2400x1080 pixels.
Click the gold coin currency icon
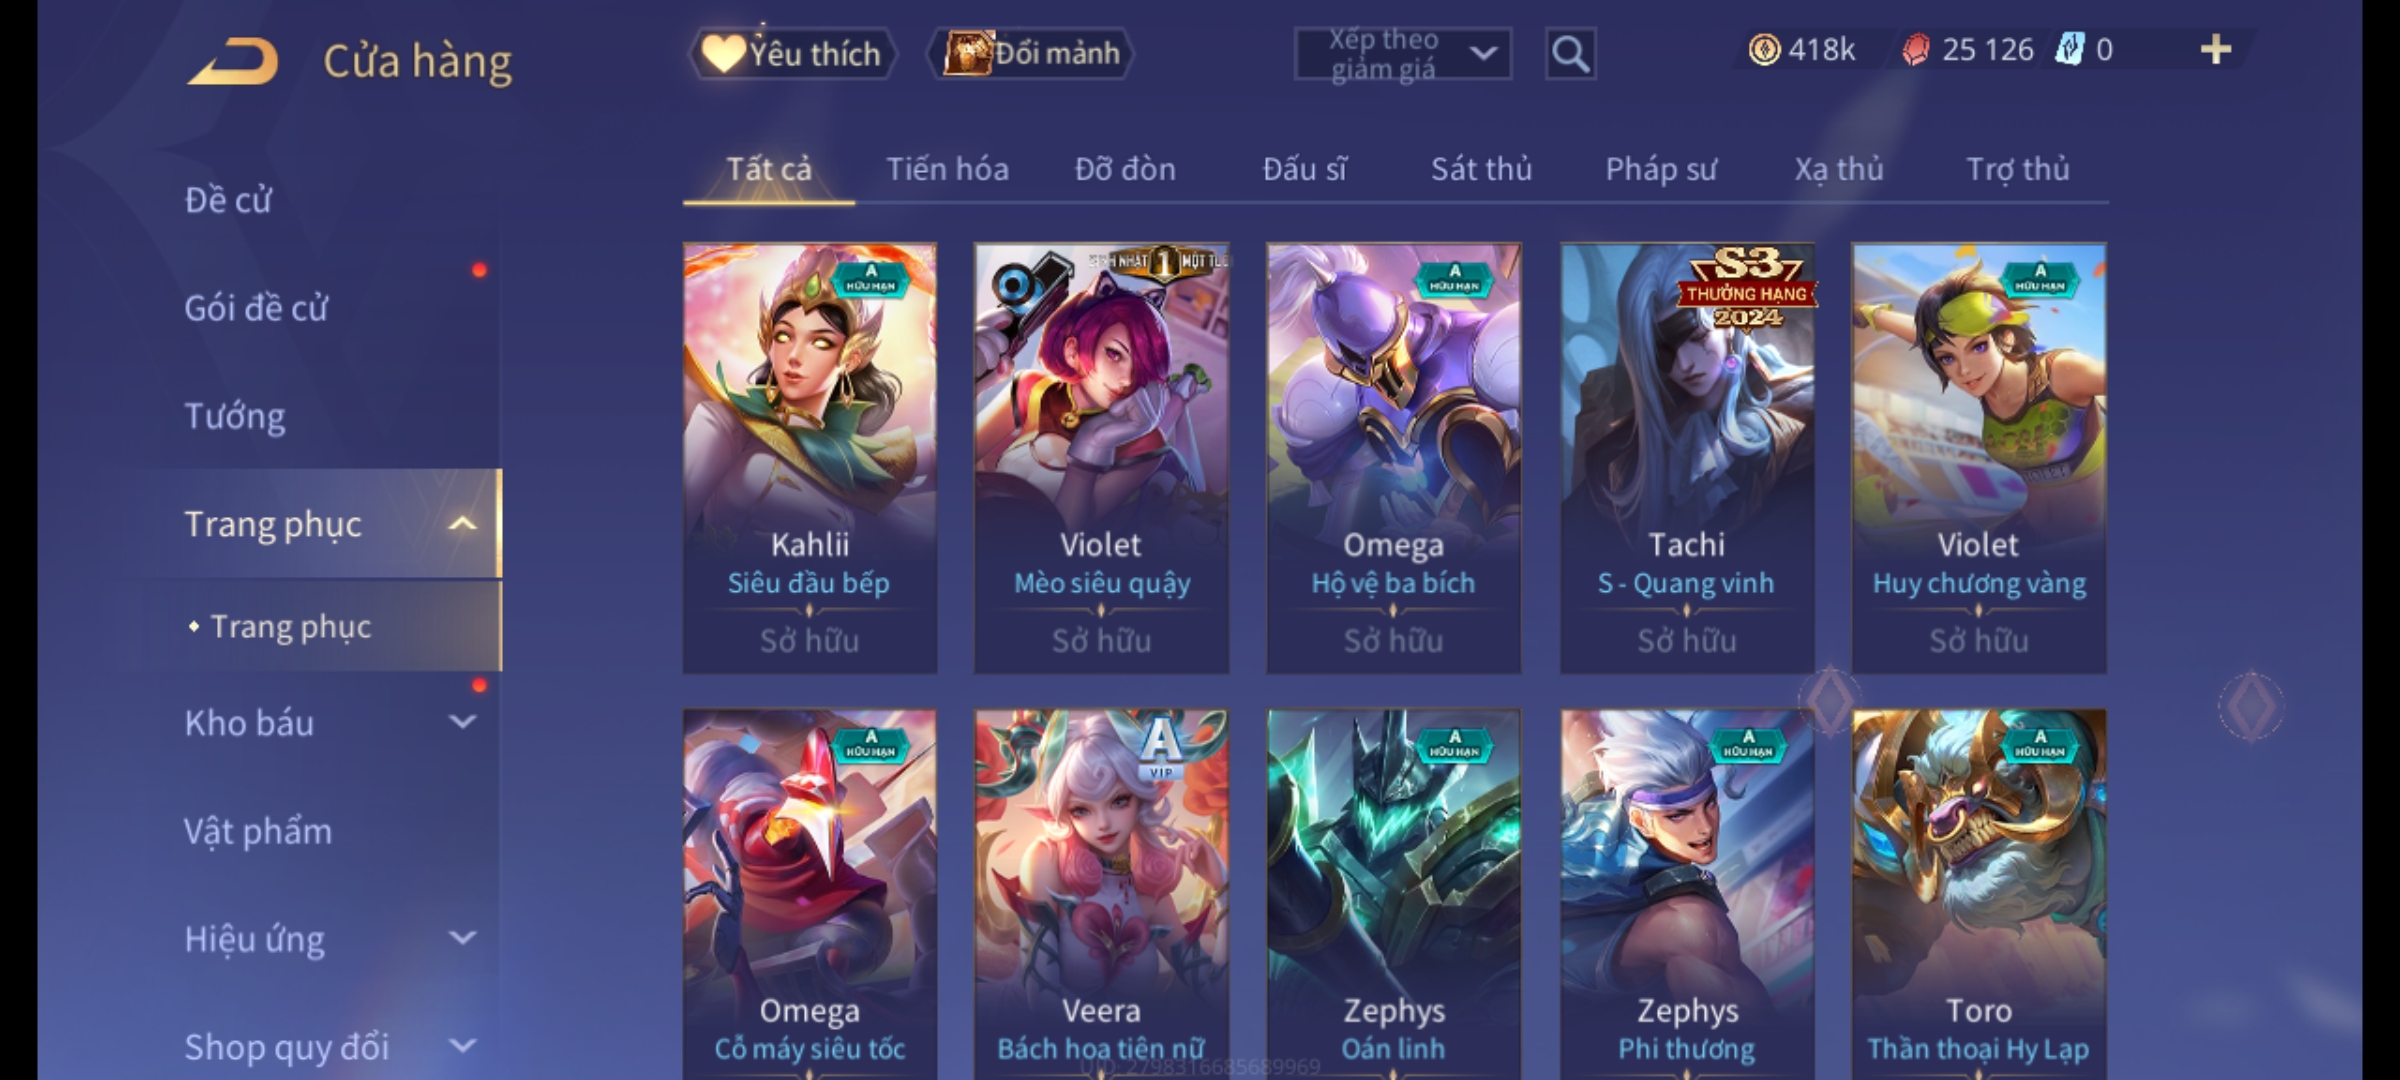1764,50
